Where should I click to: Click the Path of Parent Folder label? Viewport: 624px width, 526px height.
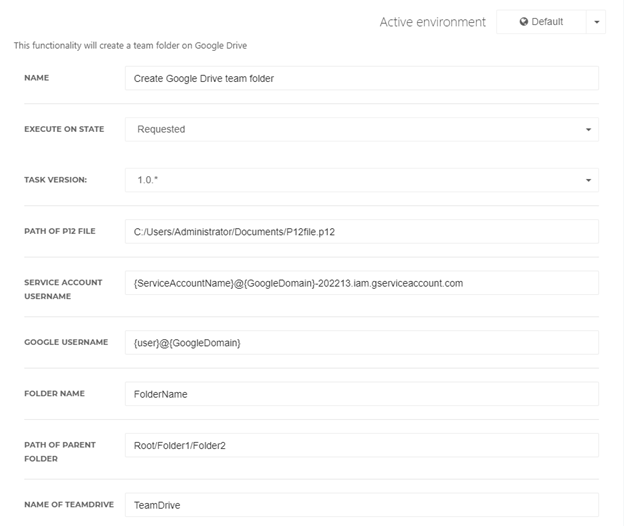pos(60,452)
